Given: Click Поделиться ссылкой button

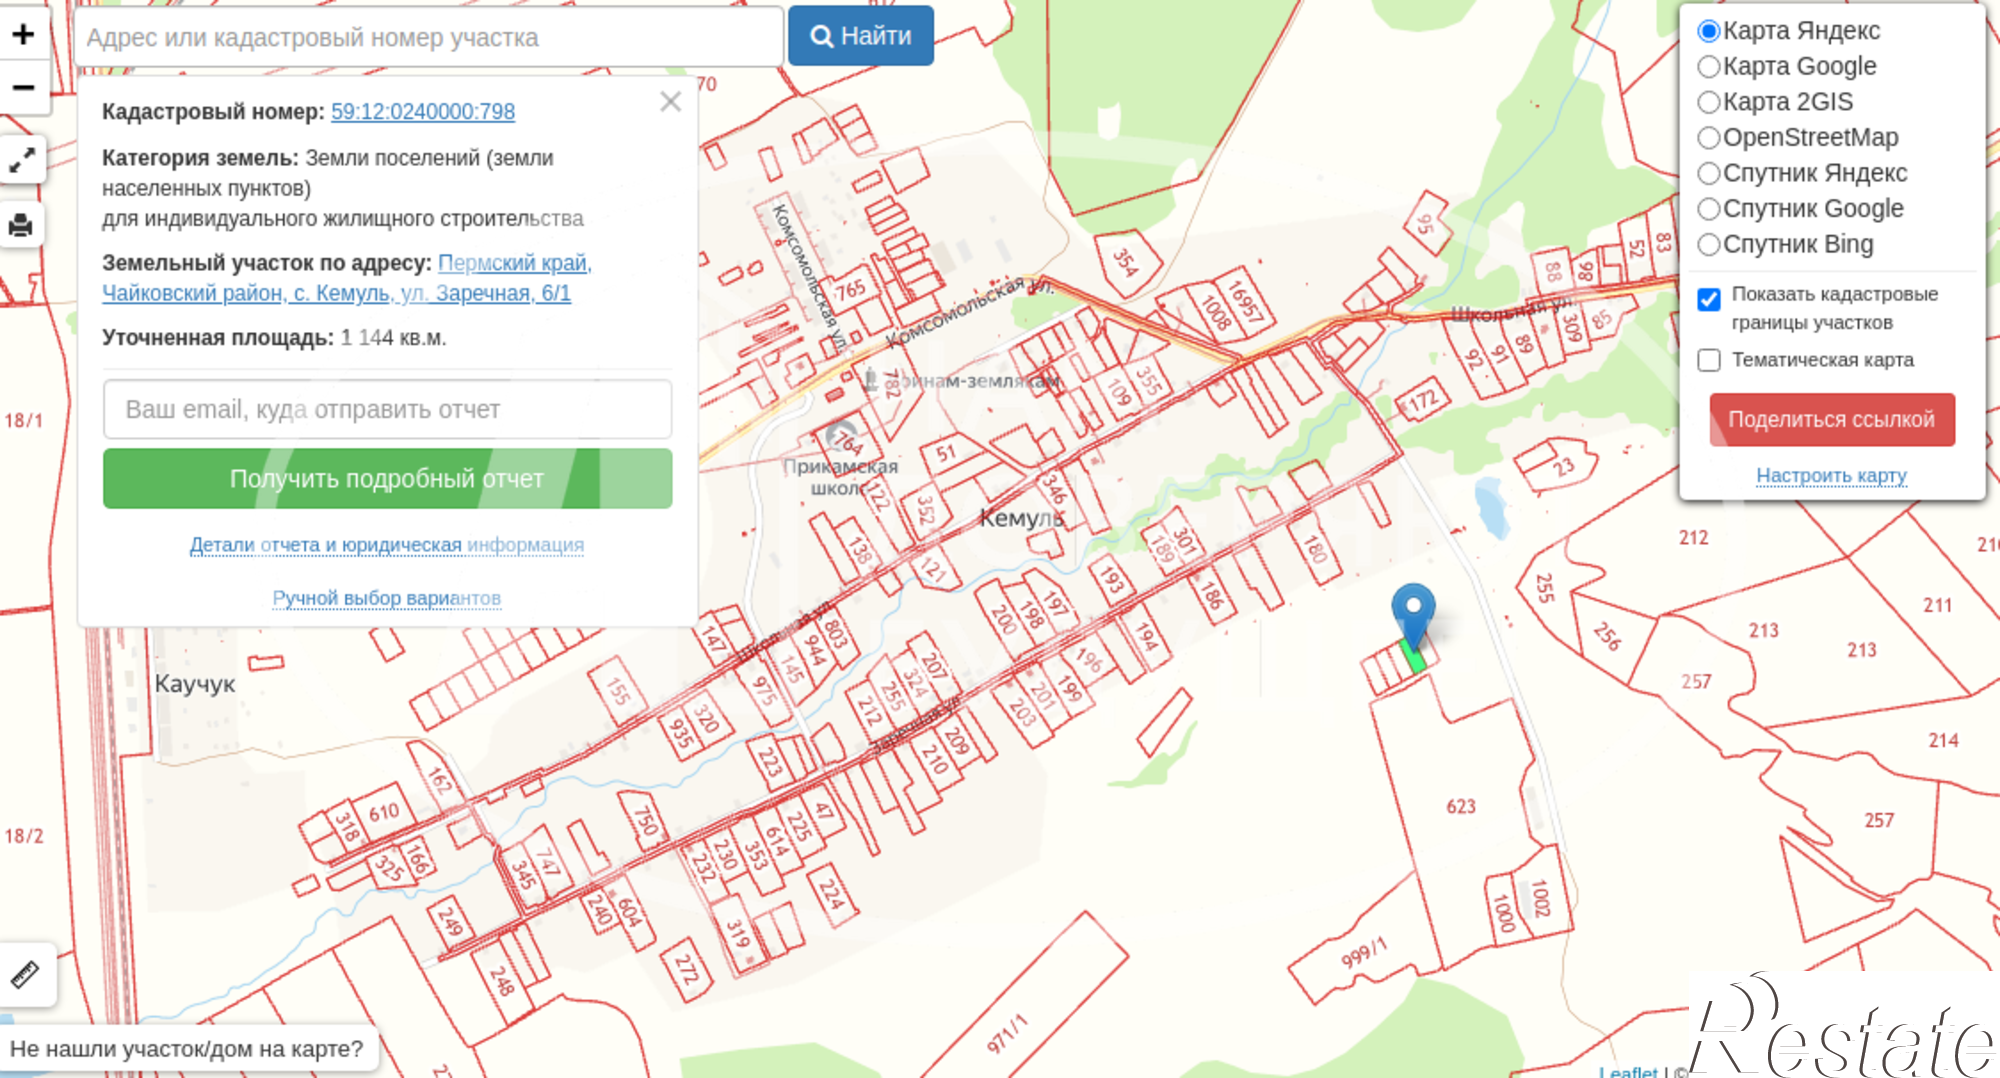Looking at the screenshot, I should pos(1832,419).
